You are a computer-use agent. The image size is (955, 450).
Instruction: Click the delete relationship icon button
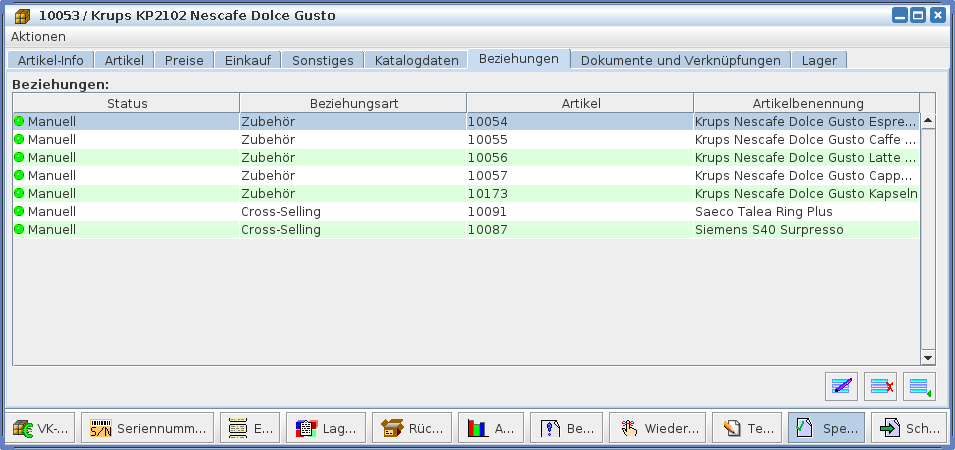pyautogui.click(x=880, y=386)
